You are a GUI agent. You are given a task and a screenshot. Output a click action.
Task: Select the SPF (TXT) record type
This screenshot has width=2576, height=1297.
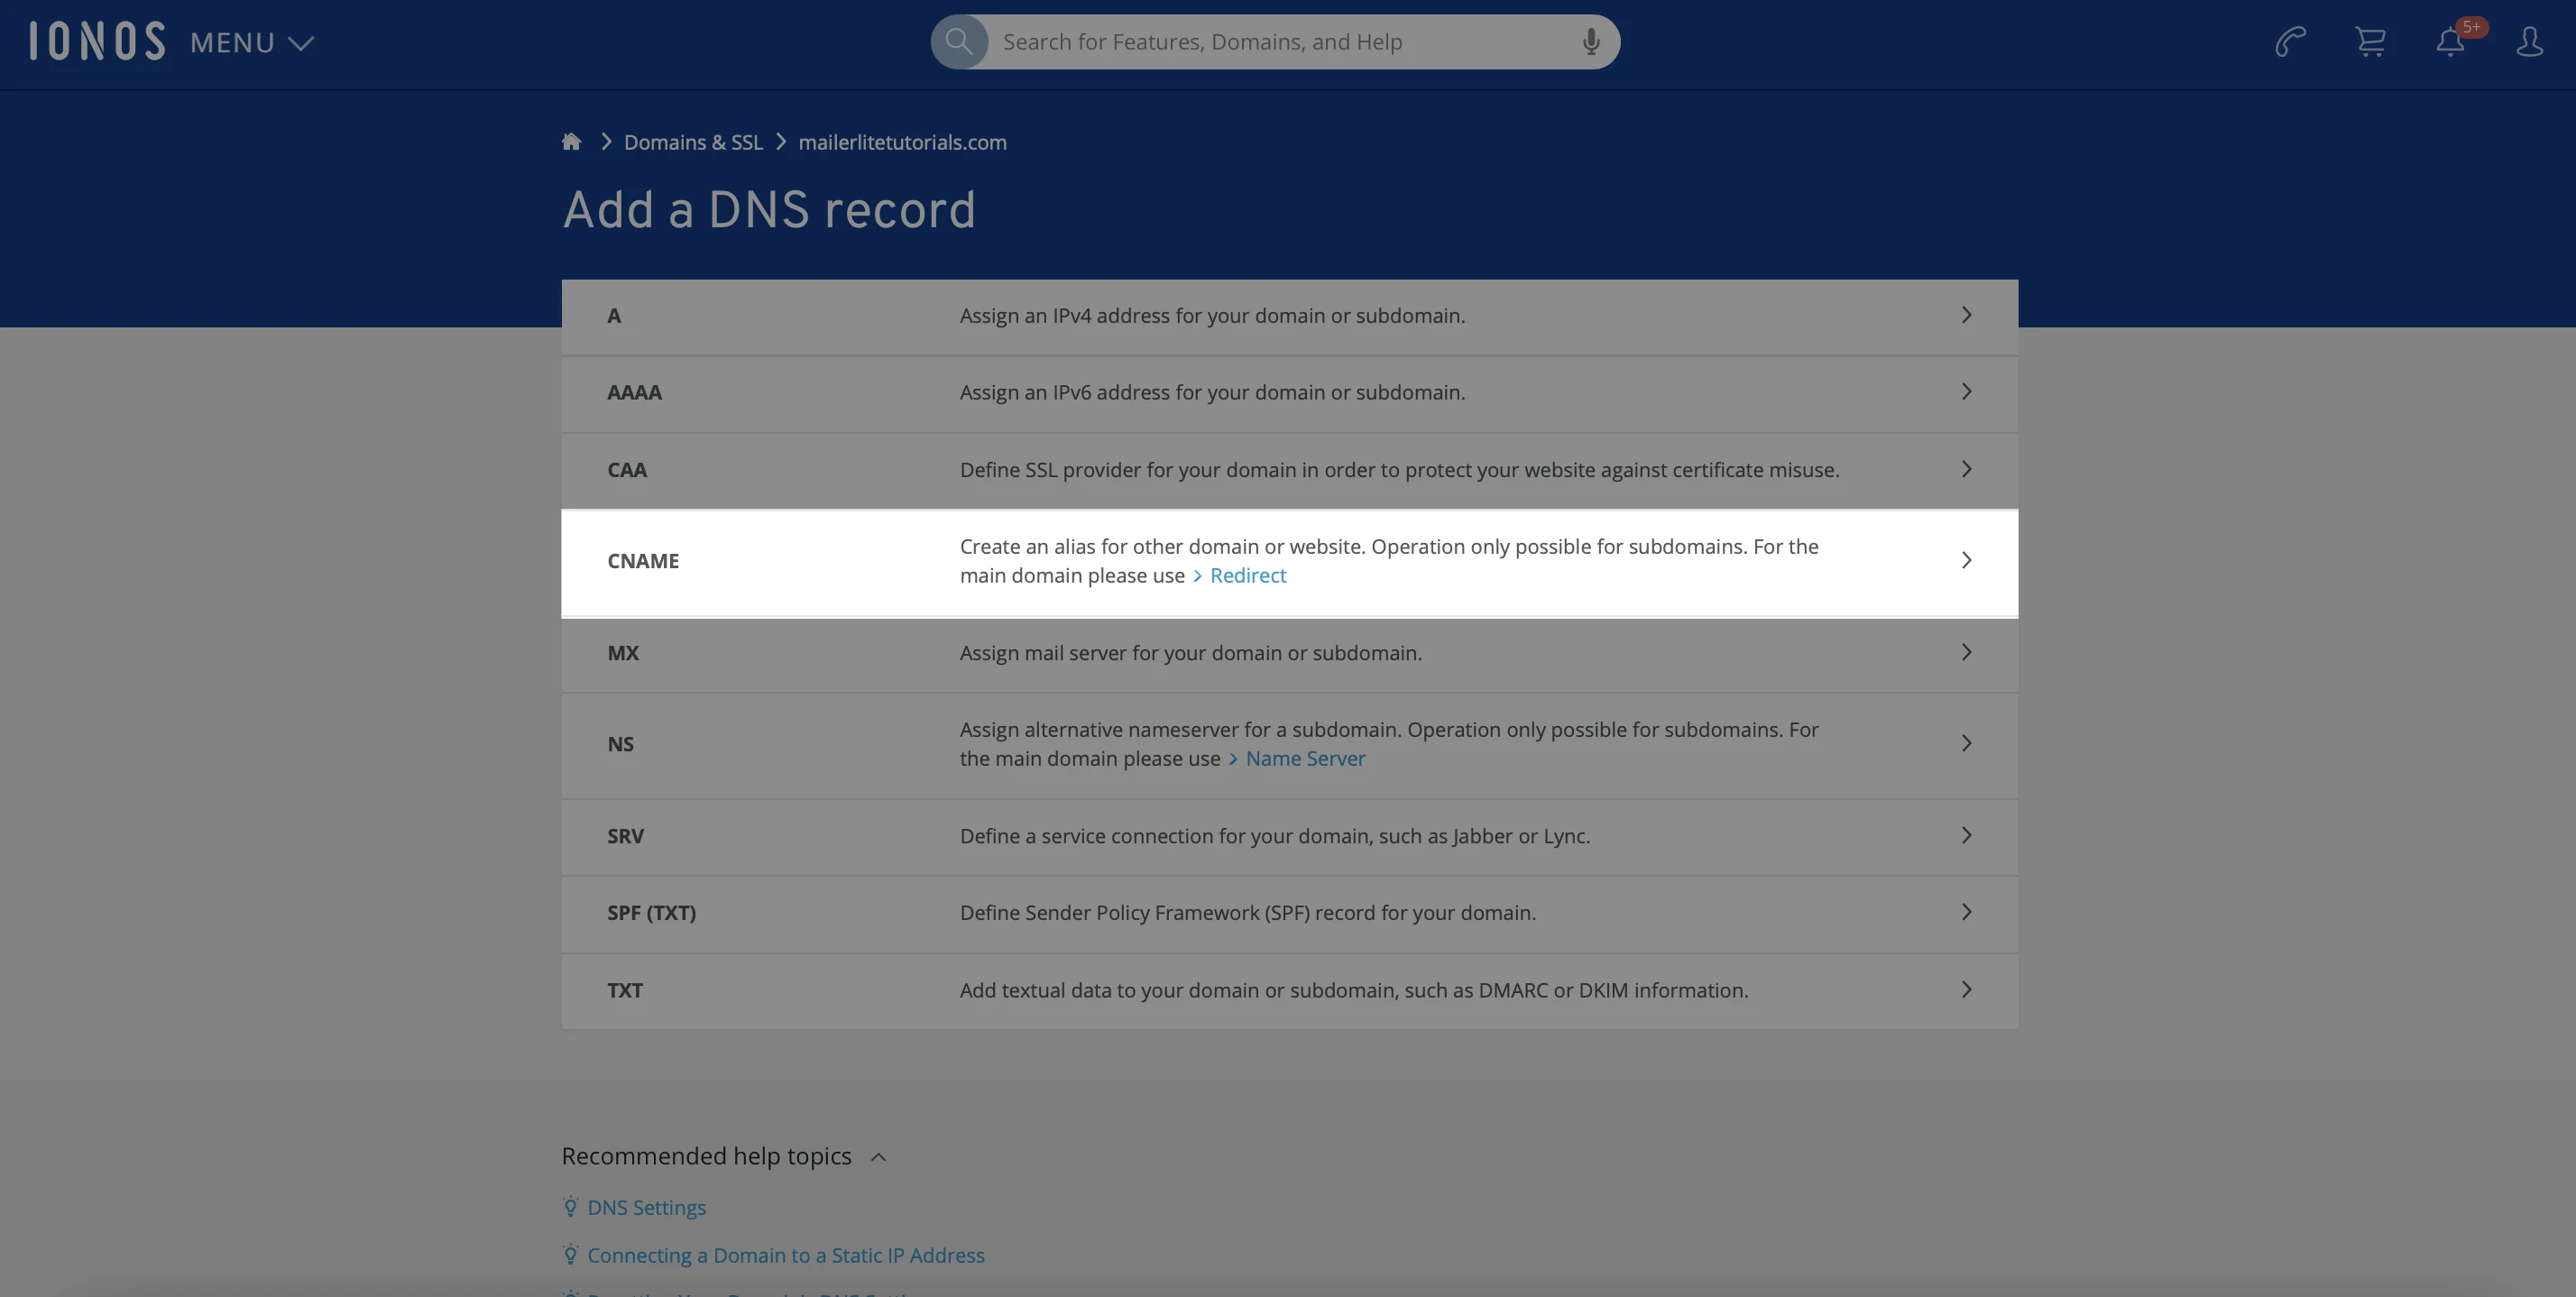(x=651, y=913)
